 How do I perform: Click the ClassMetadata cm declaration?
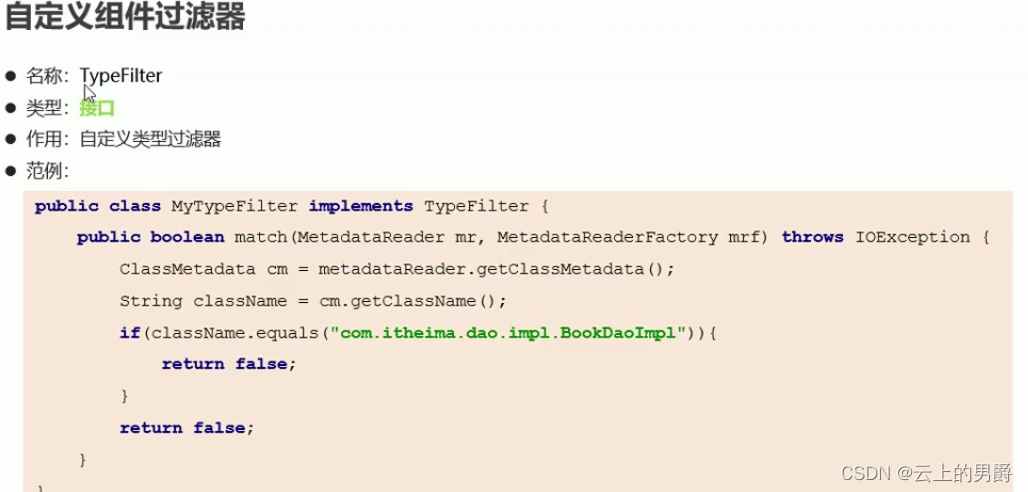pos(203,270)
